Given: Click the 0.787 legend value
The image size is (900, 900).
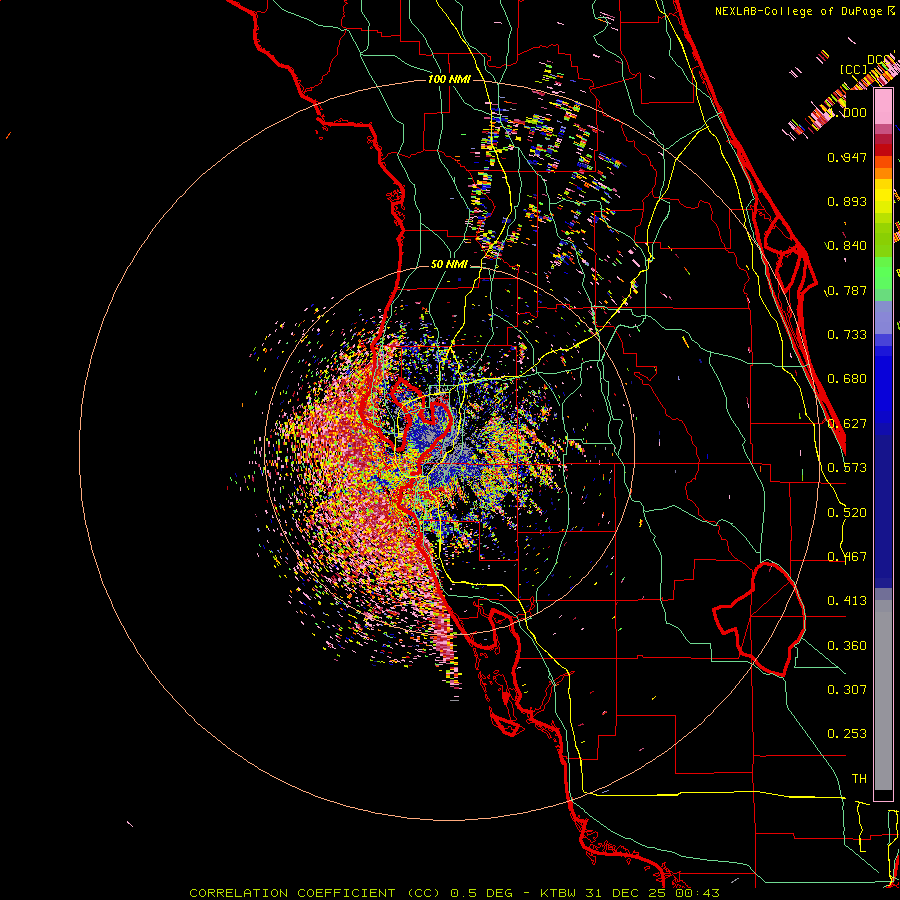Looking at the screenshot, I should (847, 290).
